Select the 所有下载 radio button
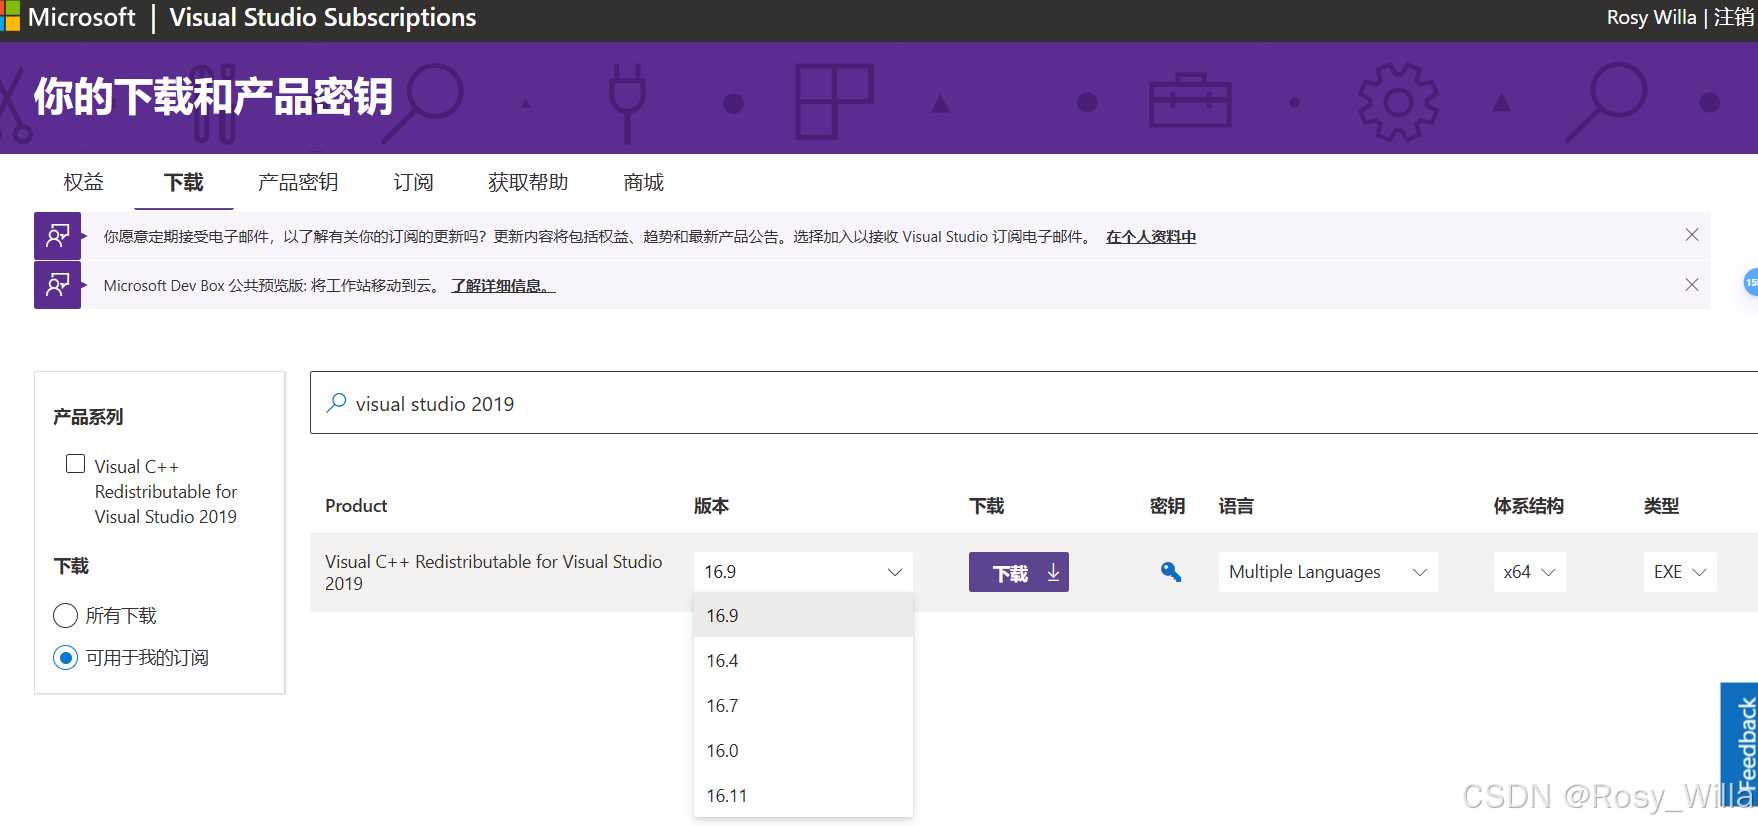The width and height of the screenshot is (1758, 826). [x=65, y=615]
